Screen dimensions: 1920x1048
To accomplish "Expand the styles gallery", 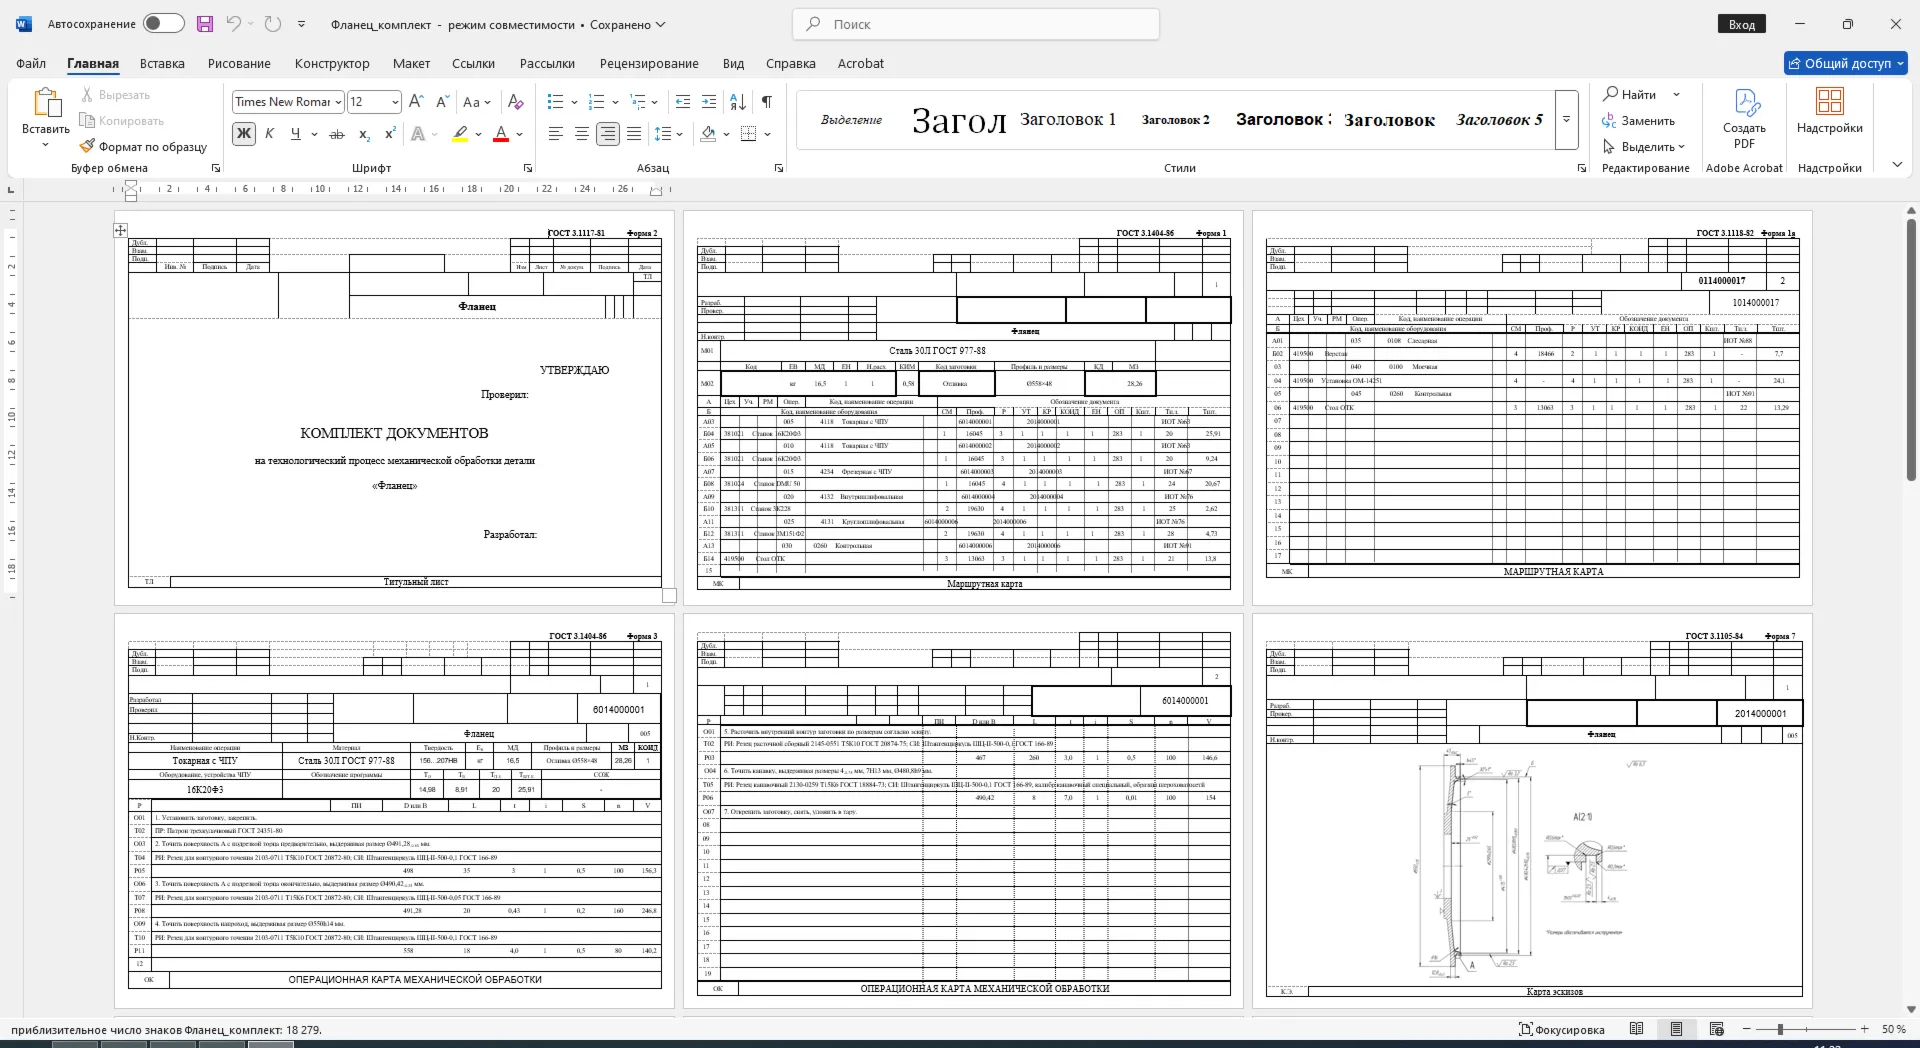I will tap(1567, 120).
